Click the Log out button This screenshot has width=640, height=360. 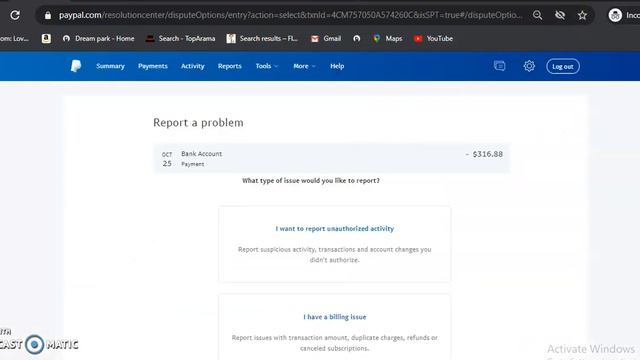(563, 67)
